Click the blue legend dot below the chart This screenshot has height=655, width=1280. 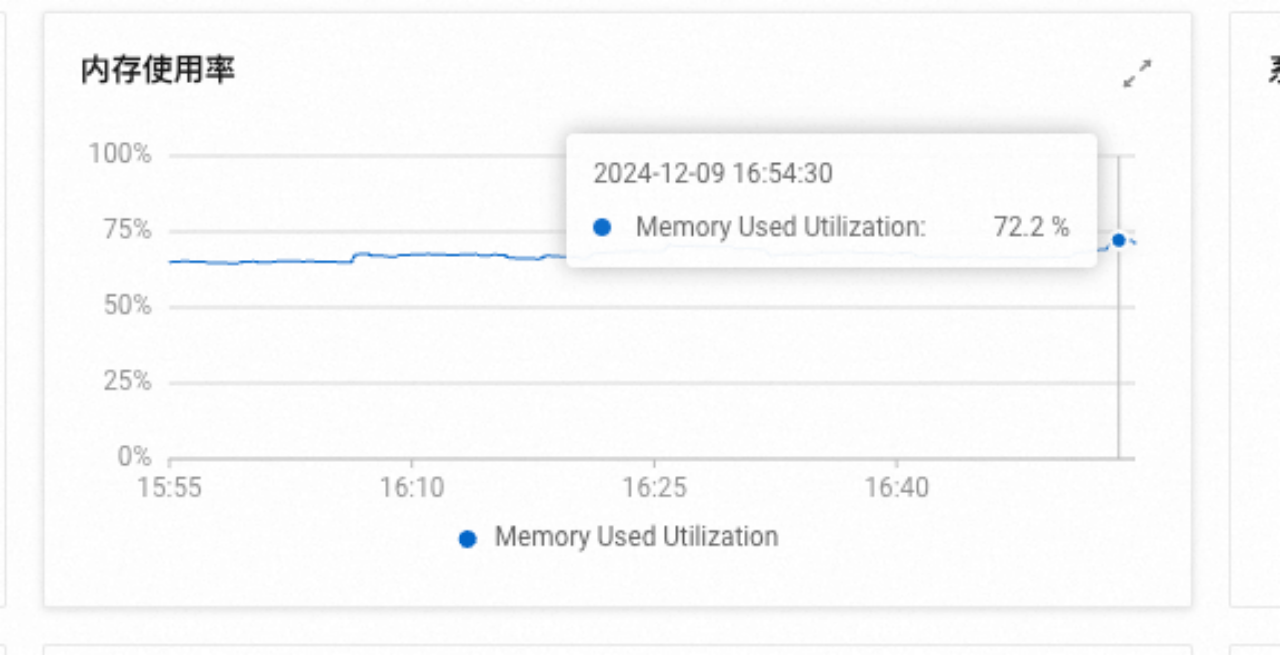click(x=467, y=539)
